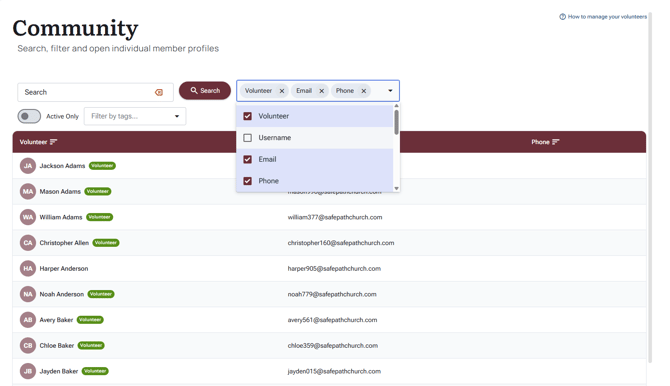
Task: Open Harper Anderson's HA avatar
Action: pos(28,268)
